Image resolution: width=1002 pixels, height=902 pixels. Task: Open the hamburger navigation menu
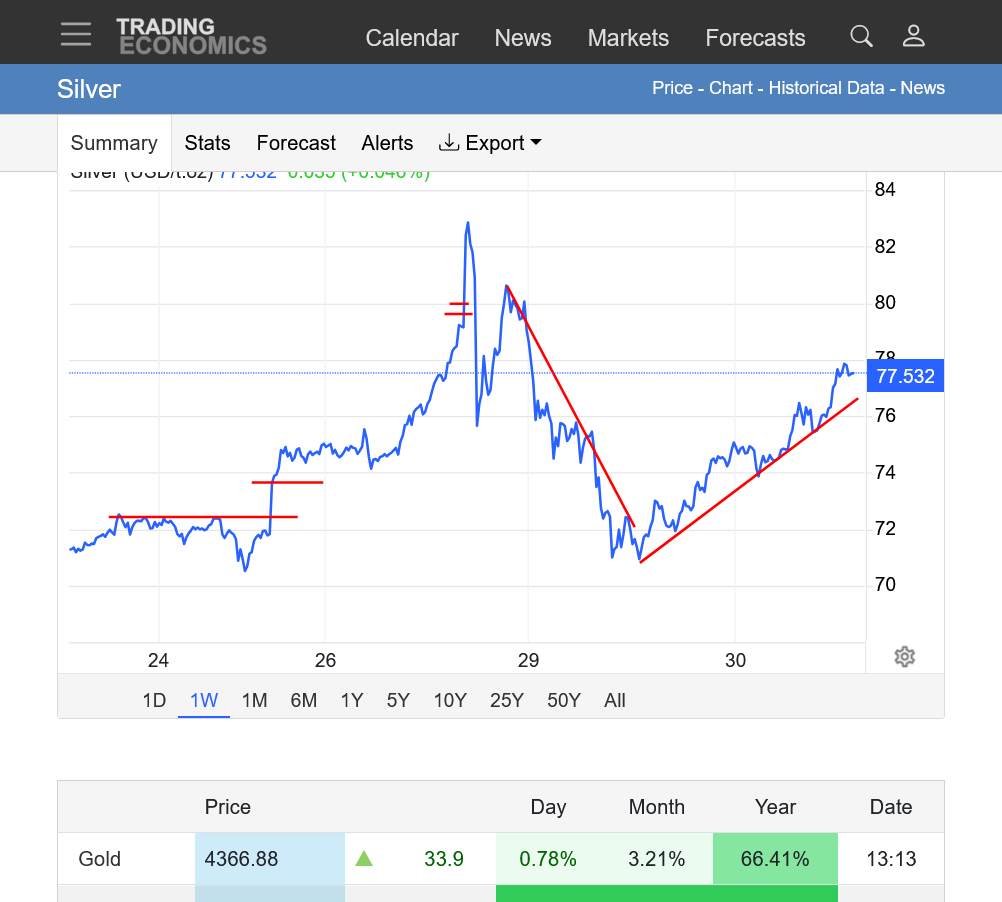point(76,34)
